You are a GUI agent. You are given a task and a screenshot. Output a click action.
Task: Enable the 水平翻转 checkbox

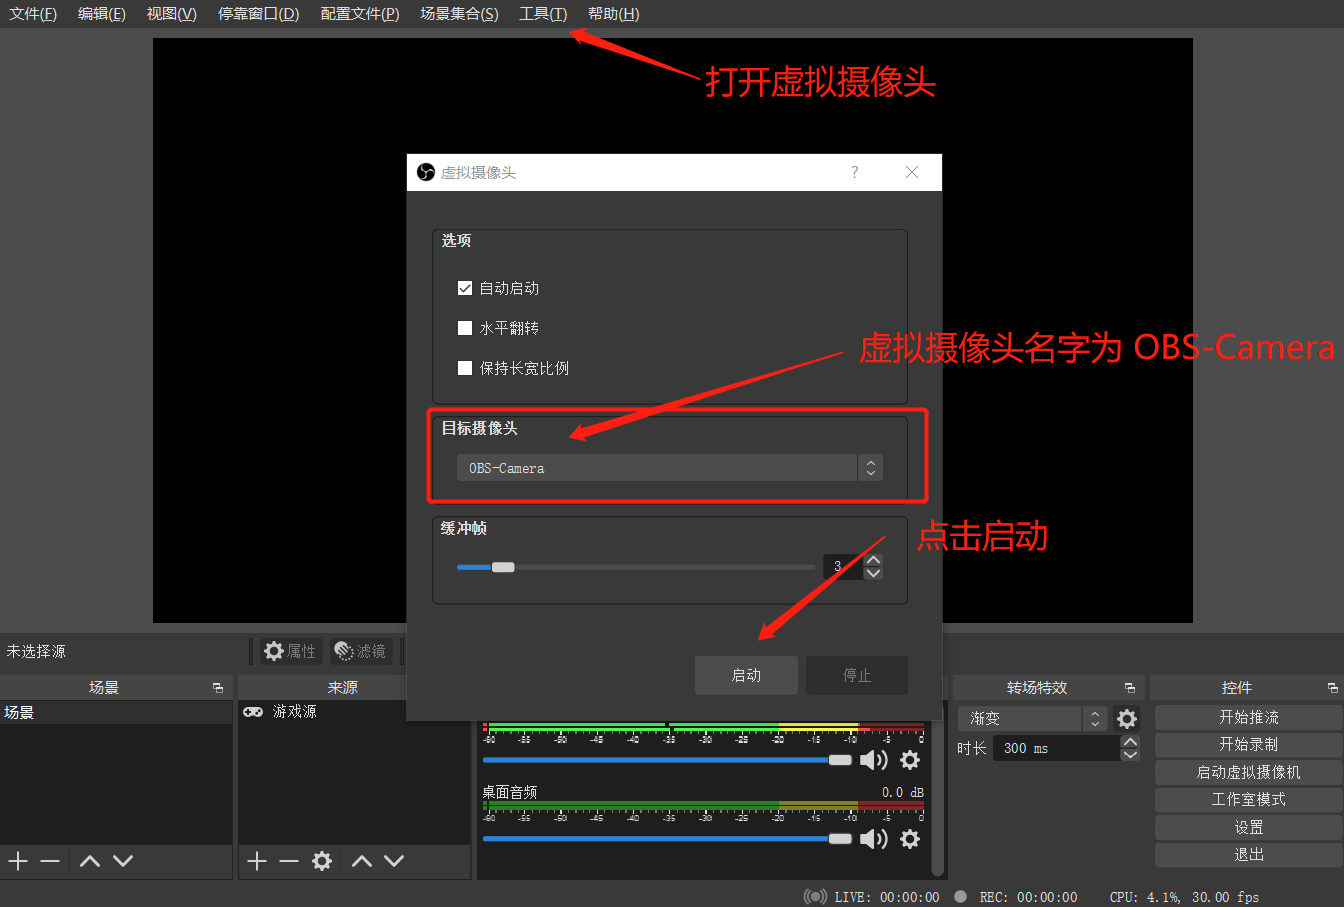click(465, 328)
